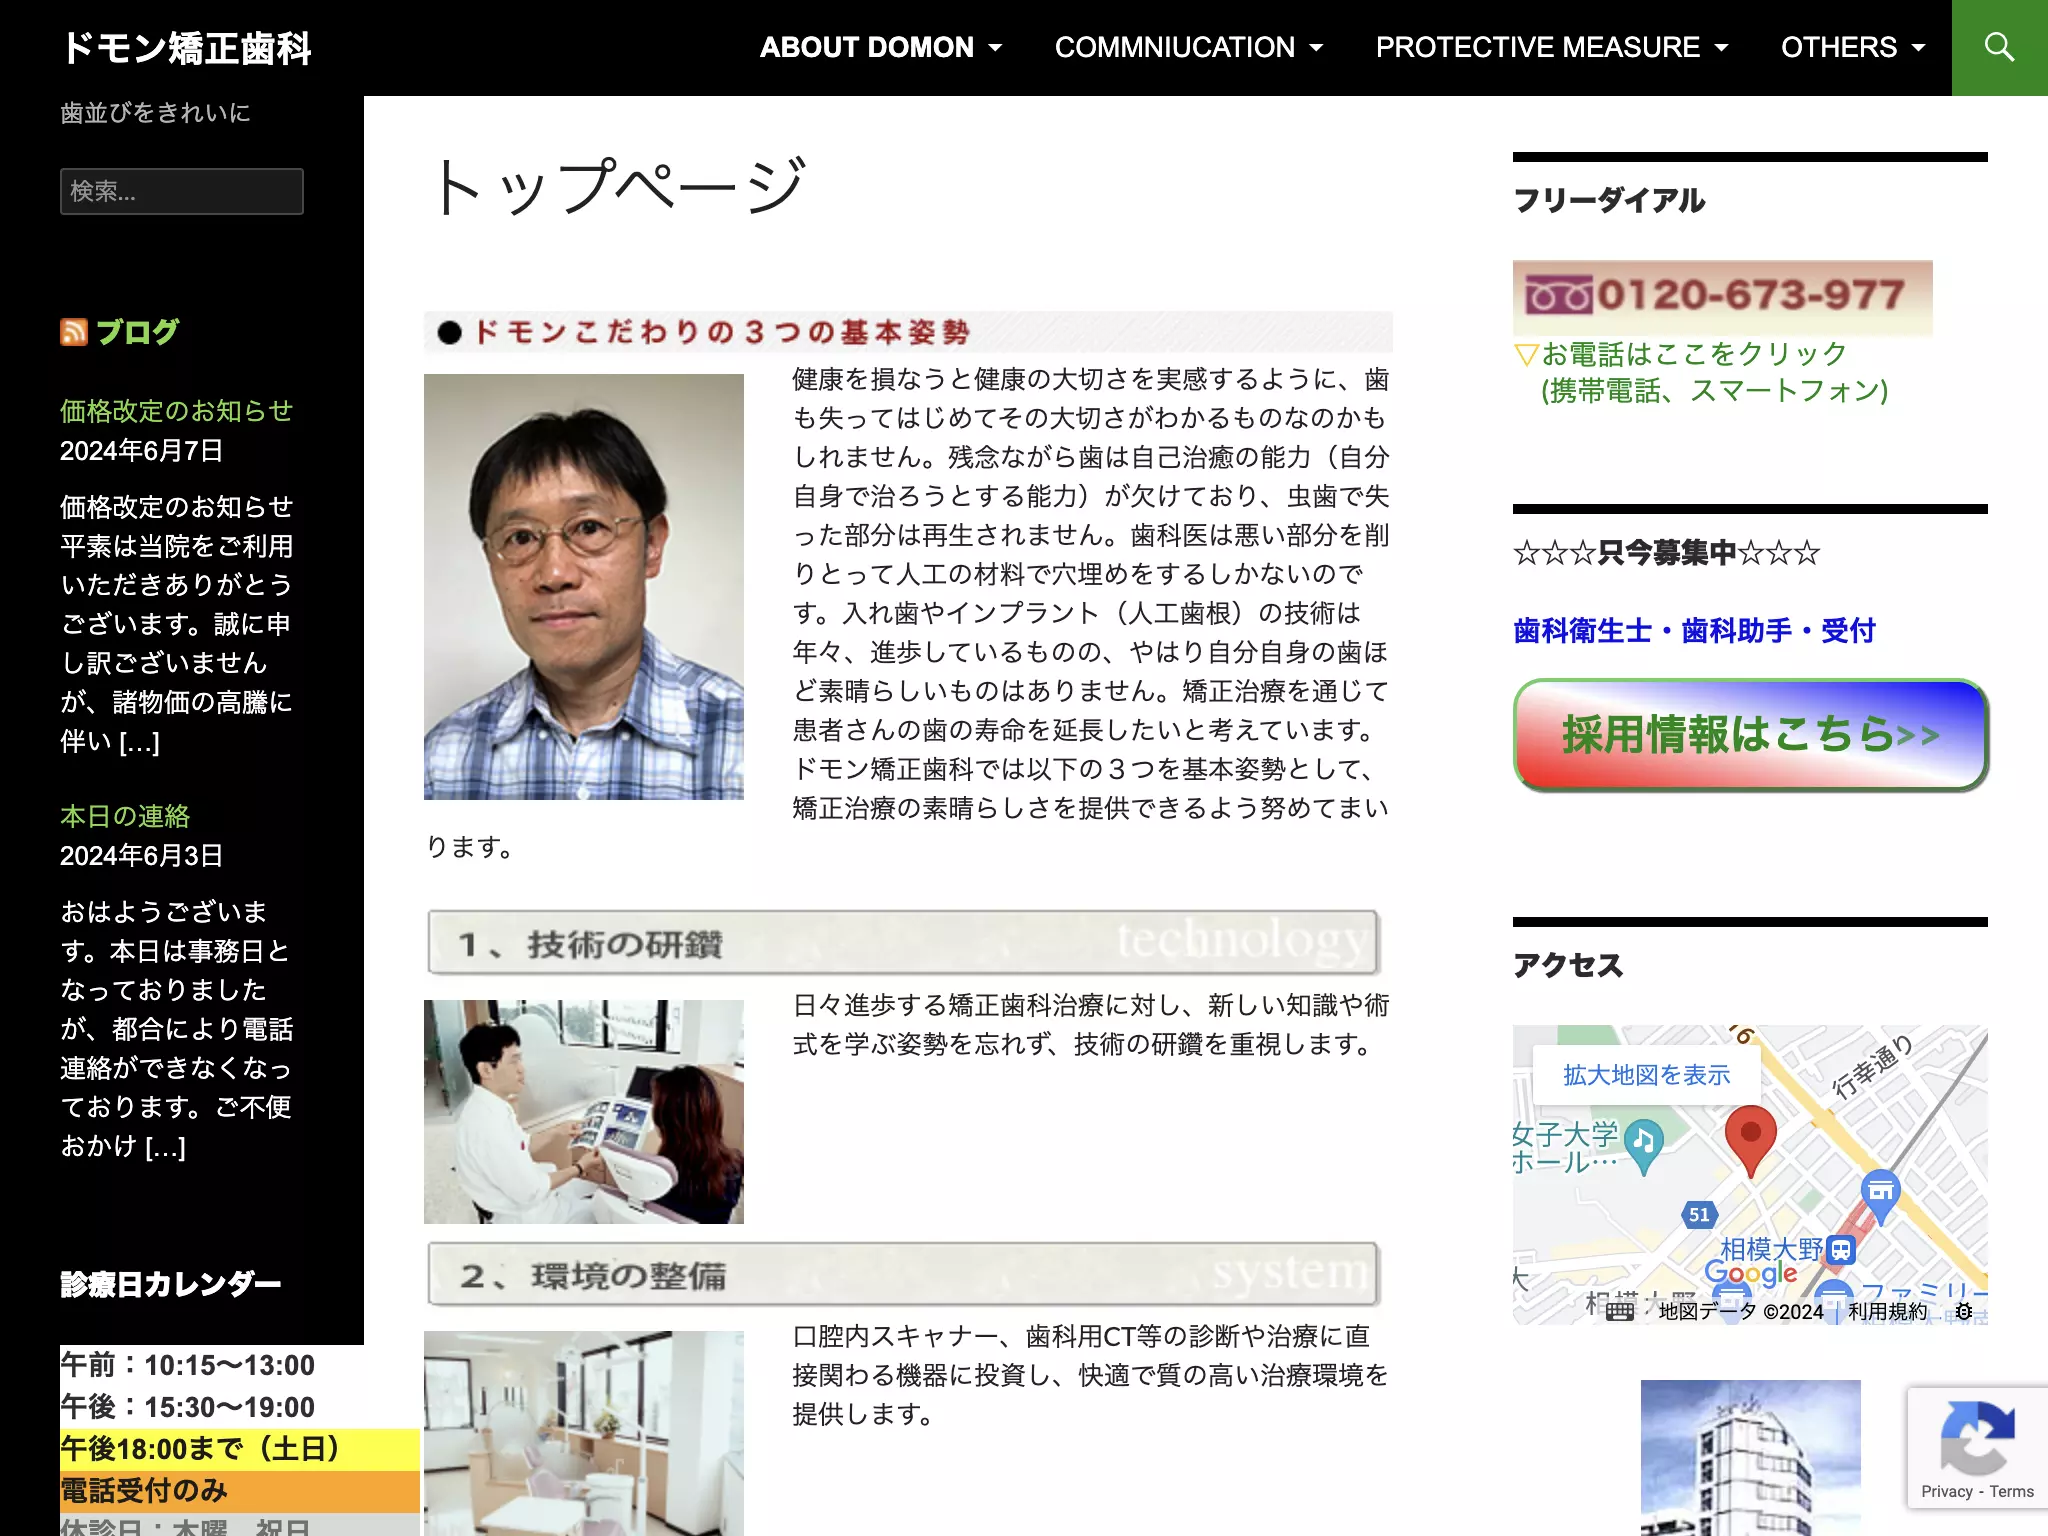
Task: Click the ドモン矯正歯科 site title
Action: coord(187,48)
